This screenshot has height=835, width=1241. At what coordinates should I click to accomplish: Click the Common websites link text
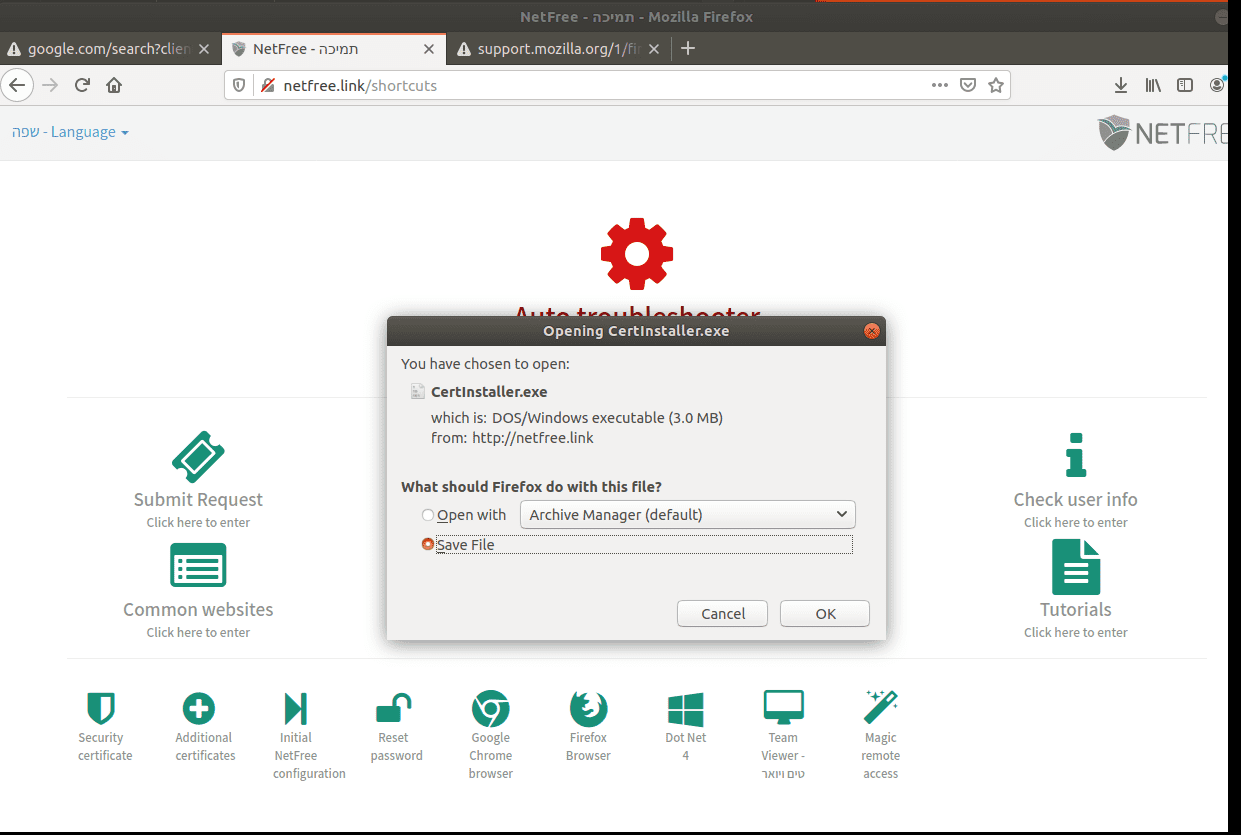coord(198,609)
